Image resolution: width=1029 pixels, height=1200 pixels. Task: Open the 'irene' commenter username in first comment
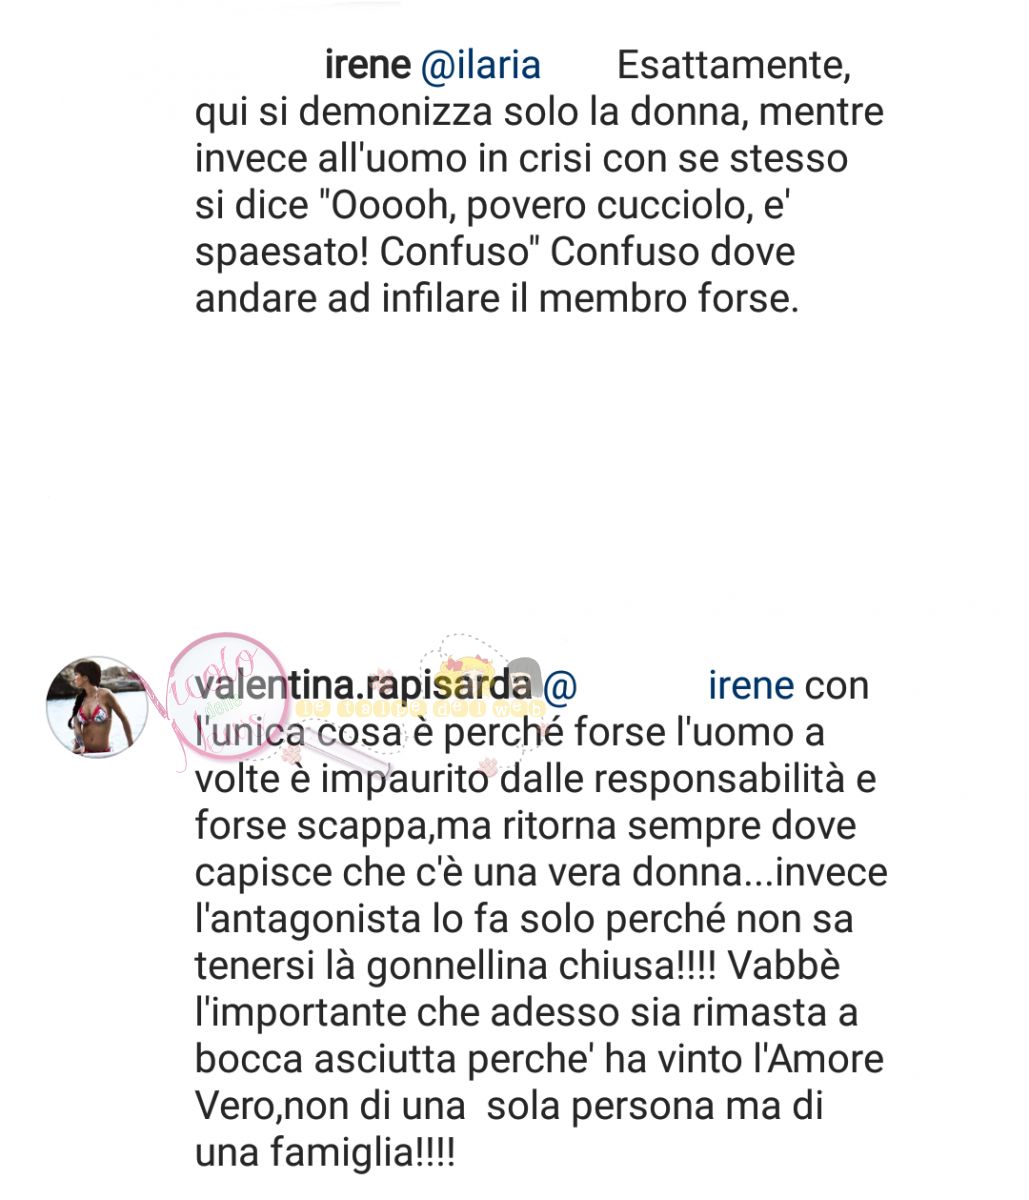(x=367, y=65)
